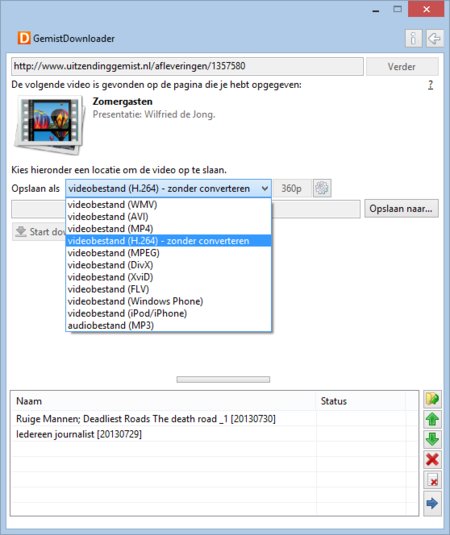This screenshot has height=535, width=450.
Task: Click the info icon in the header
Action: [413, 38]
